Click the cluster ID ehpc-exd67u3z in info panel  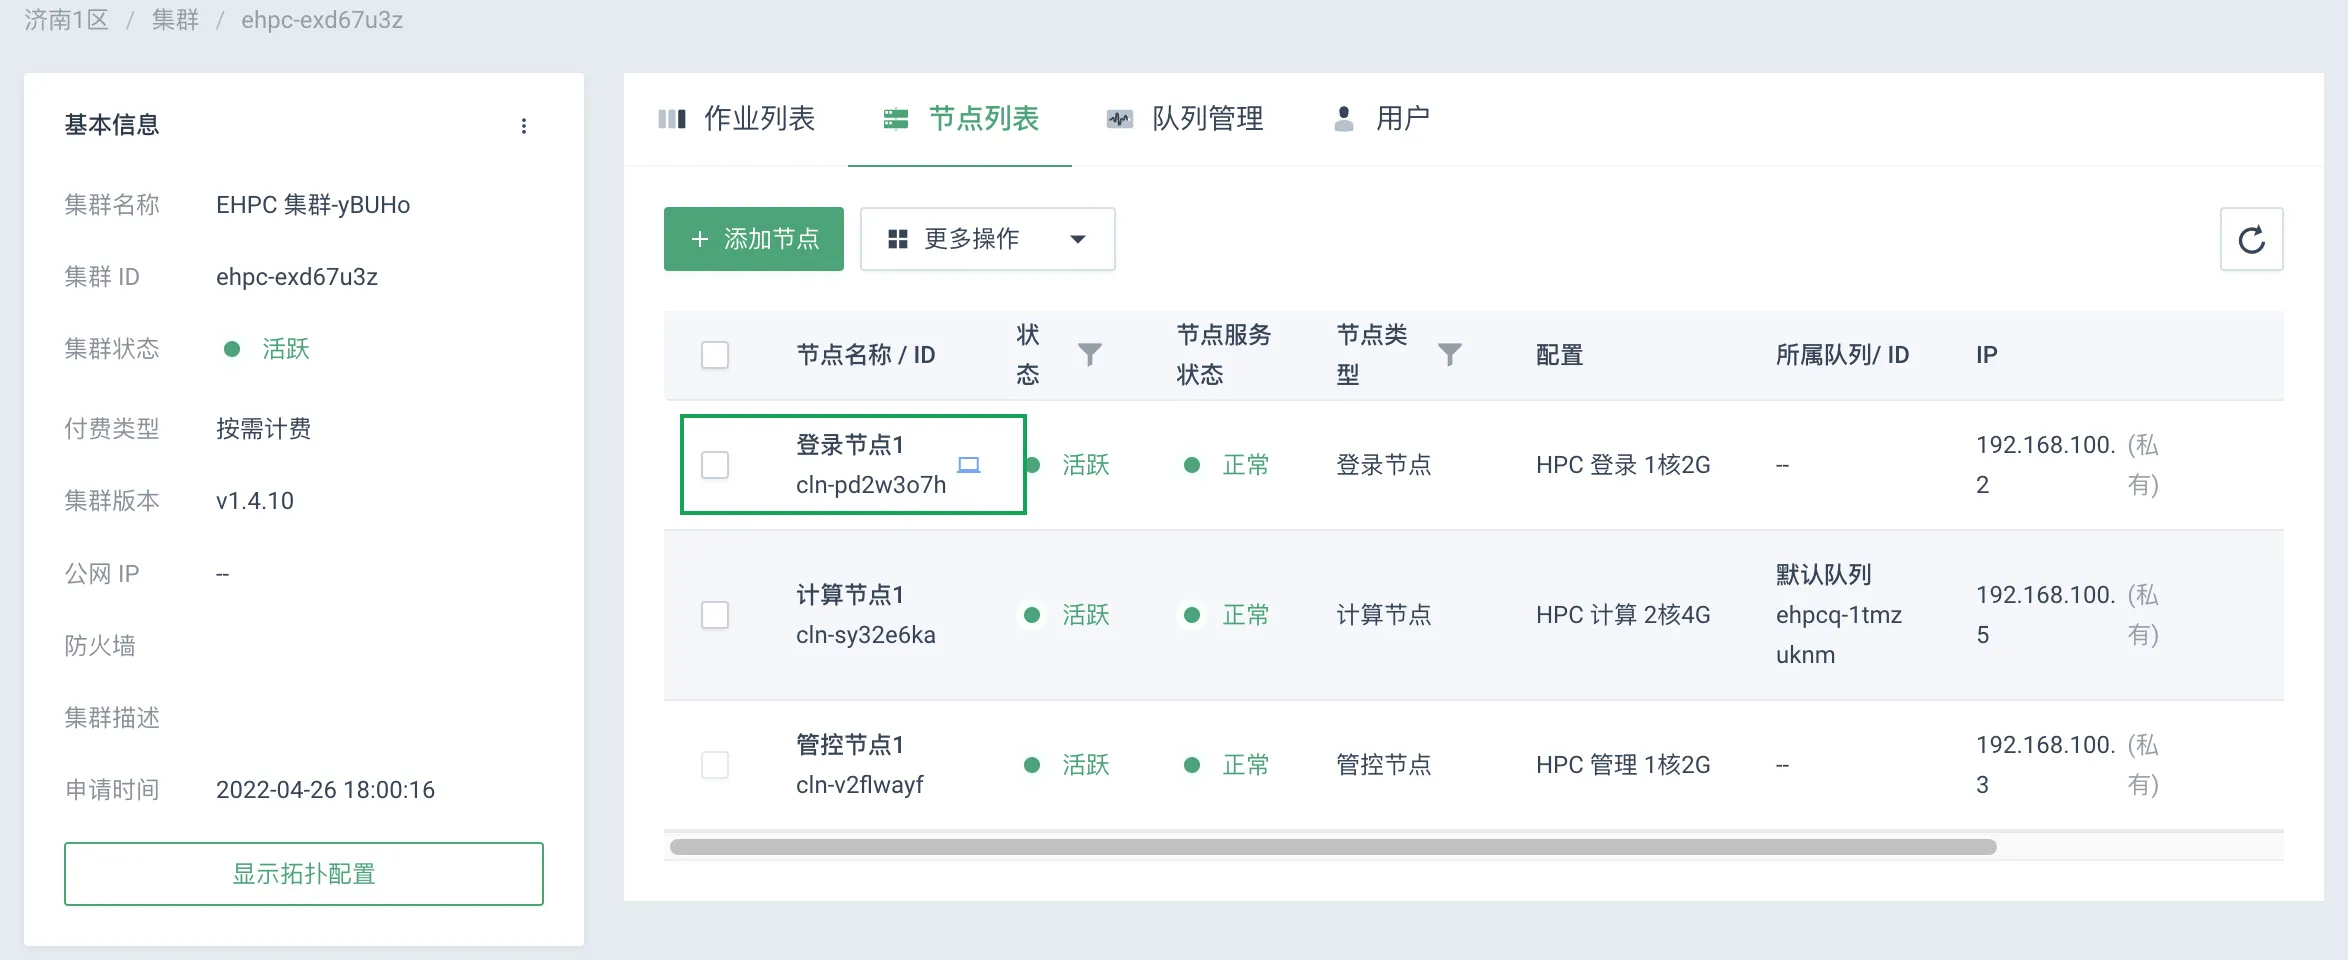click(297, 277)
